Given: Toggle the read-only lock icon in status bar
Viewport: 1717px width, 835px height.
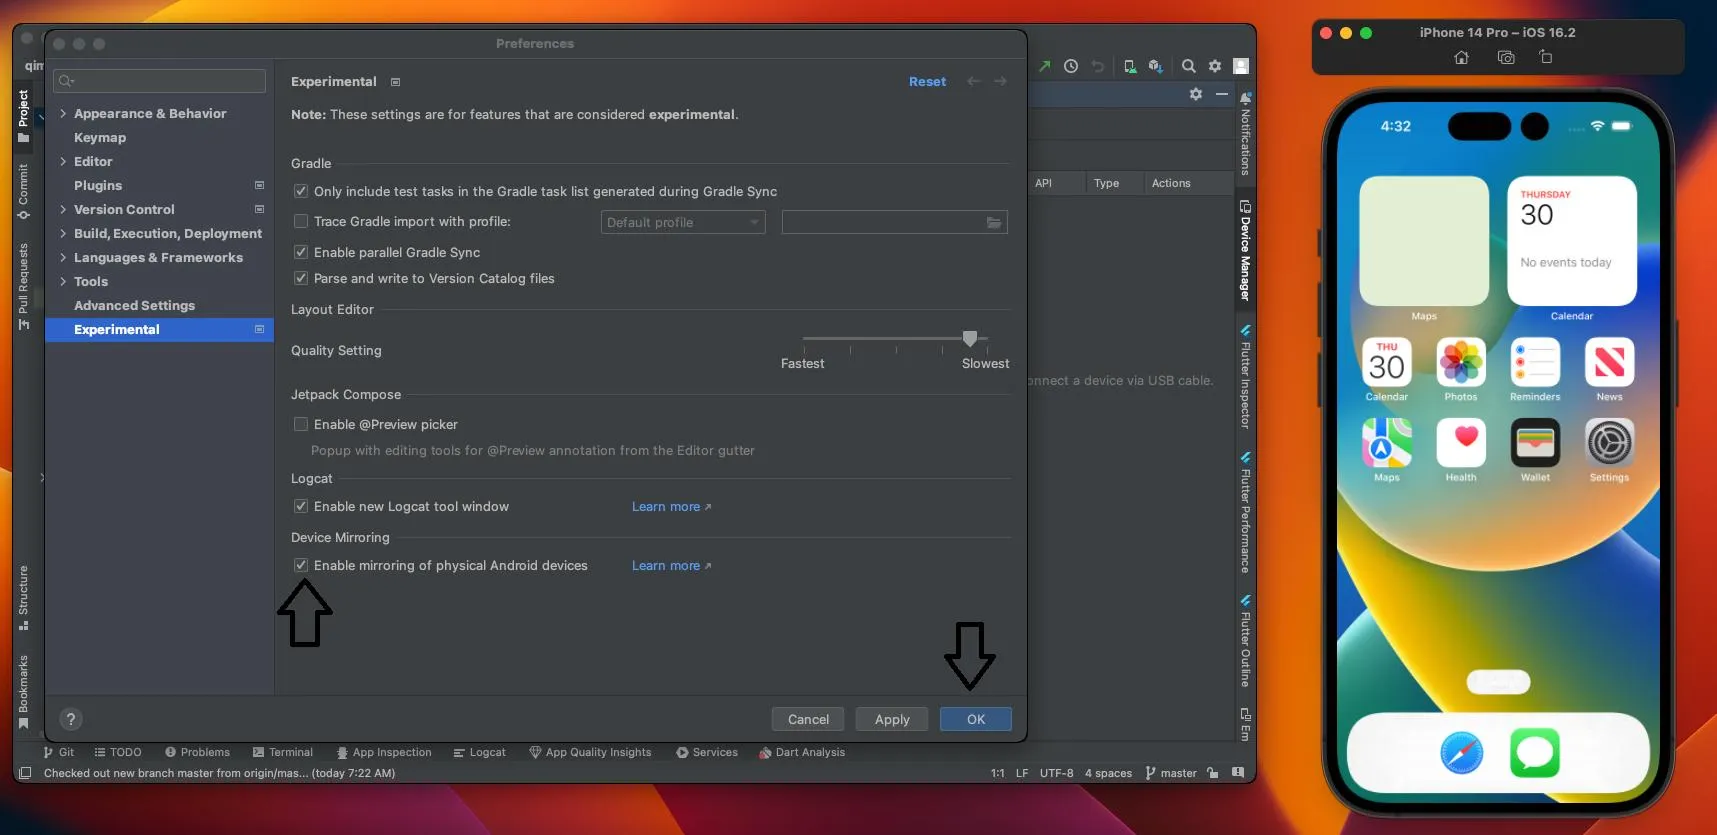Looking at the screenshot, I should pos(1212,773).
